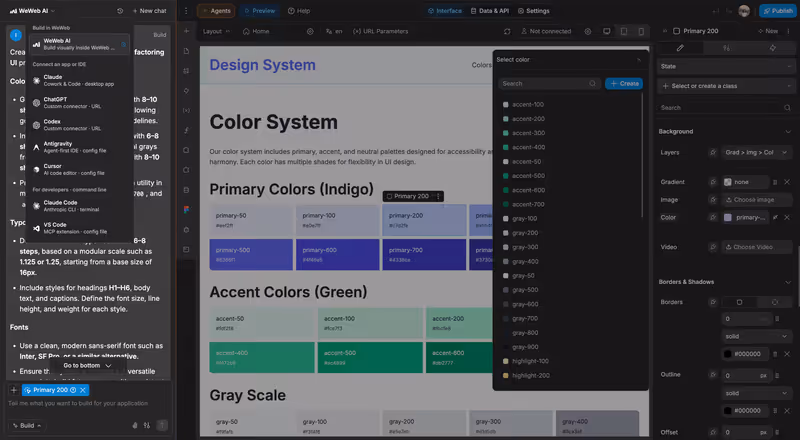Open the WeWeb AI dropdown header
Image resolution: width=800 pixels, height=440 pixels.
coord(32,11)
